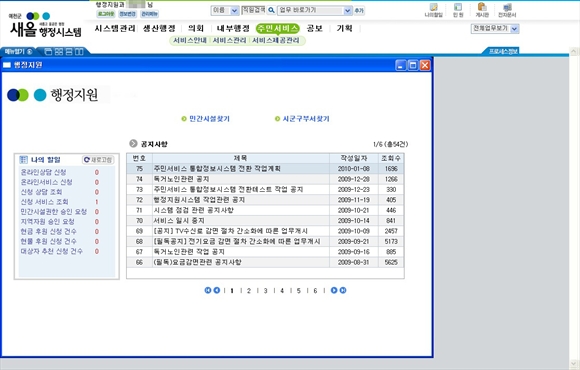Click the magnifier search icon

tap(271, 10)
